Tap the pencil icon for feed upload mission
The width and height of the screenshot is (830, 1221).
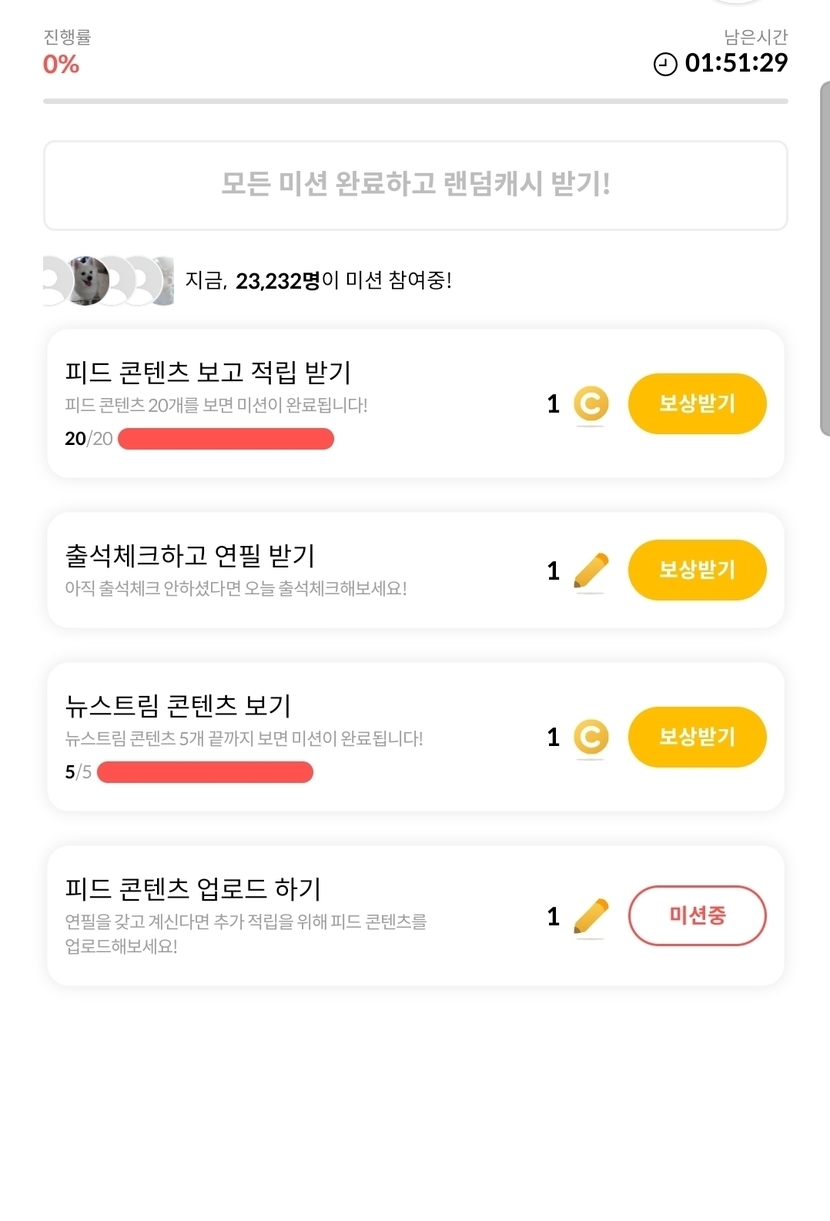591,916
